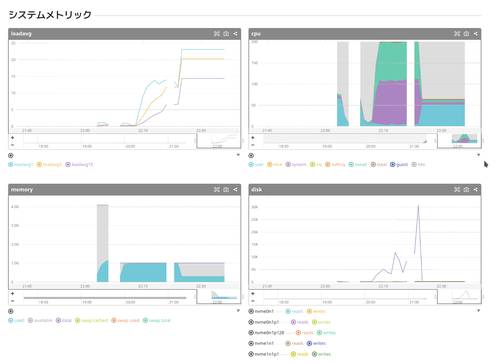Toggle cpu guest series visibility

(x=399, y=164)
